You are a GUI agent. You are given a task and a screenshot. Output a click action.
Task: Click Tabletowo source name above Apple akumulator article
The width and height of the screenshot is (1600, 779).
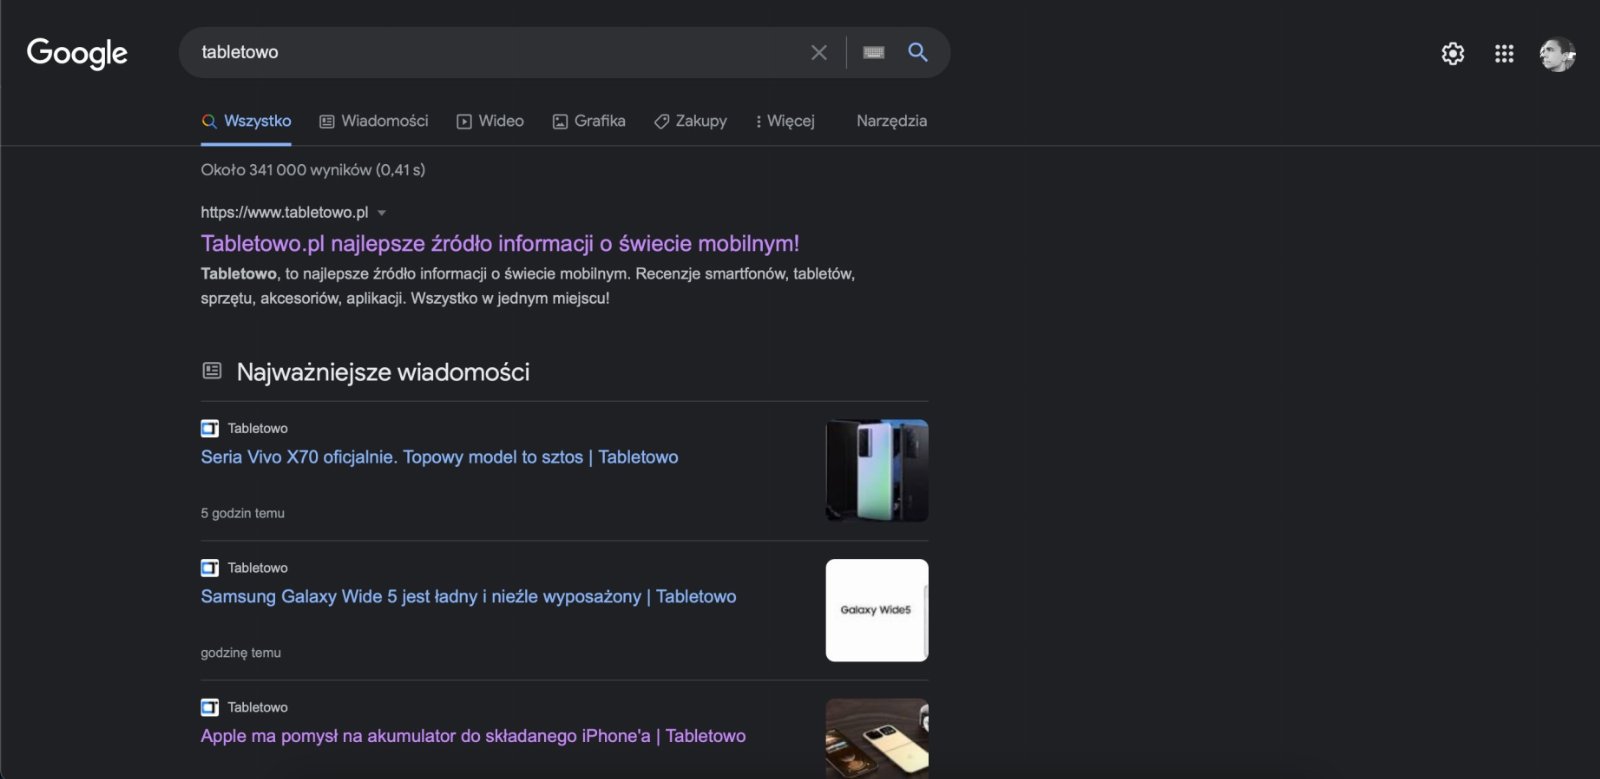(258, 707)
